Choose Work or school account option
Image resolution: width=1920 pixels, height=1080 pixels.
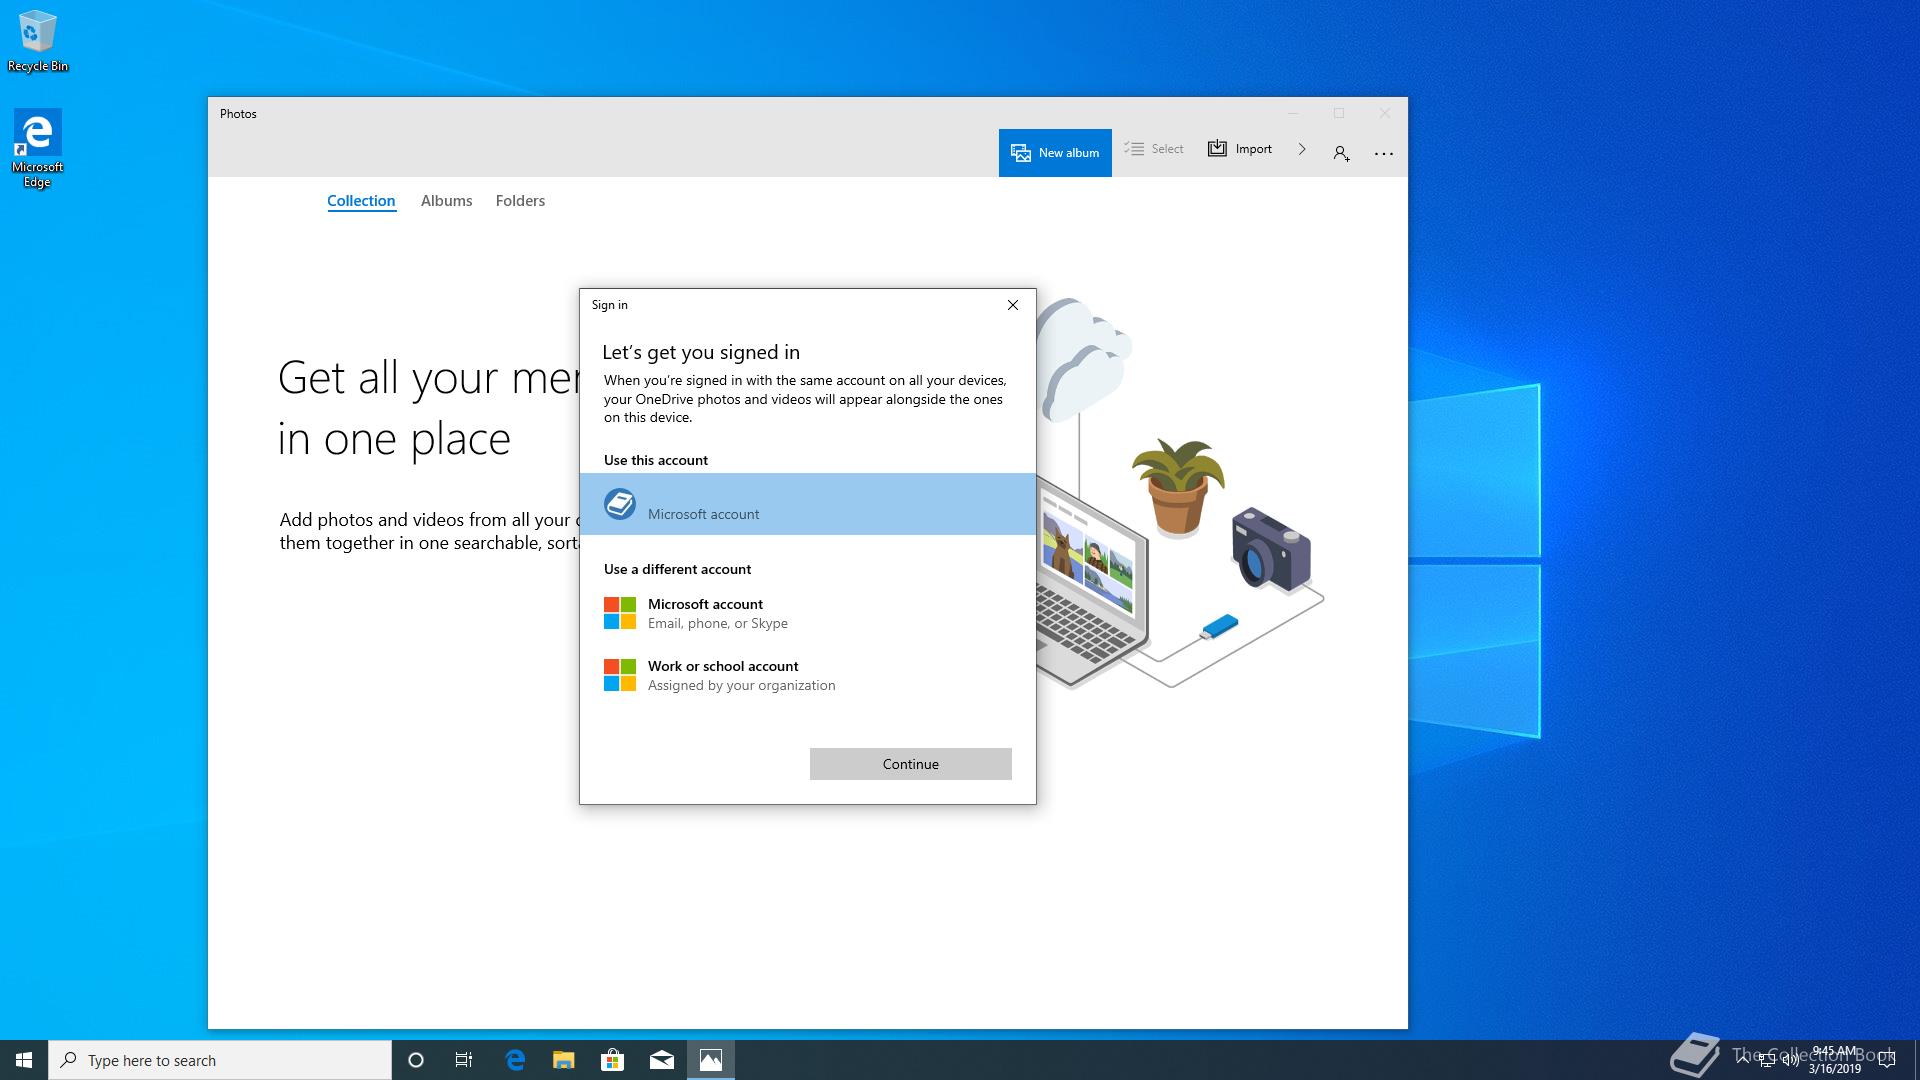pyautogui.click(x=808, y=675)
